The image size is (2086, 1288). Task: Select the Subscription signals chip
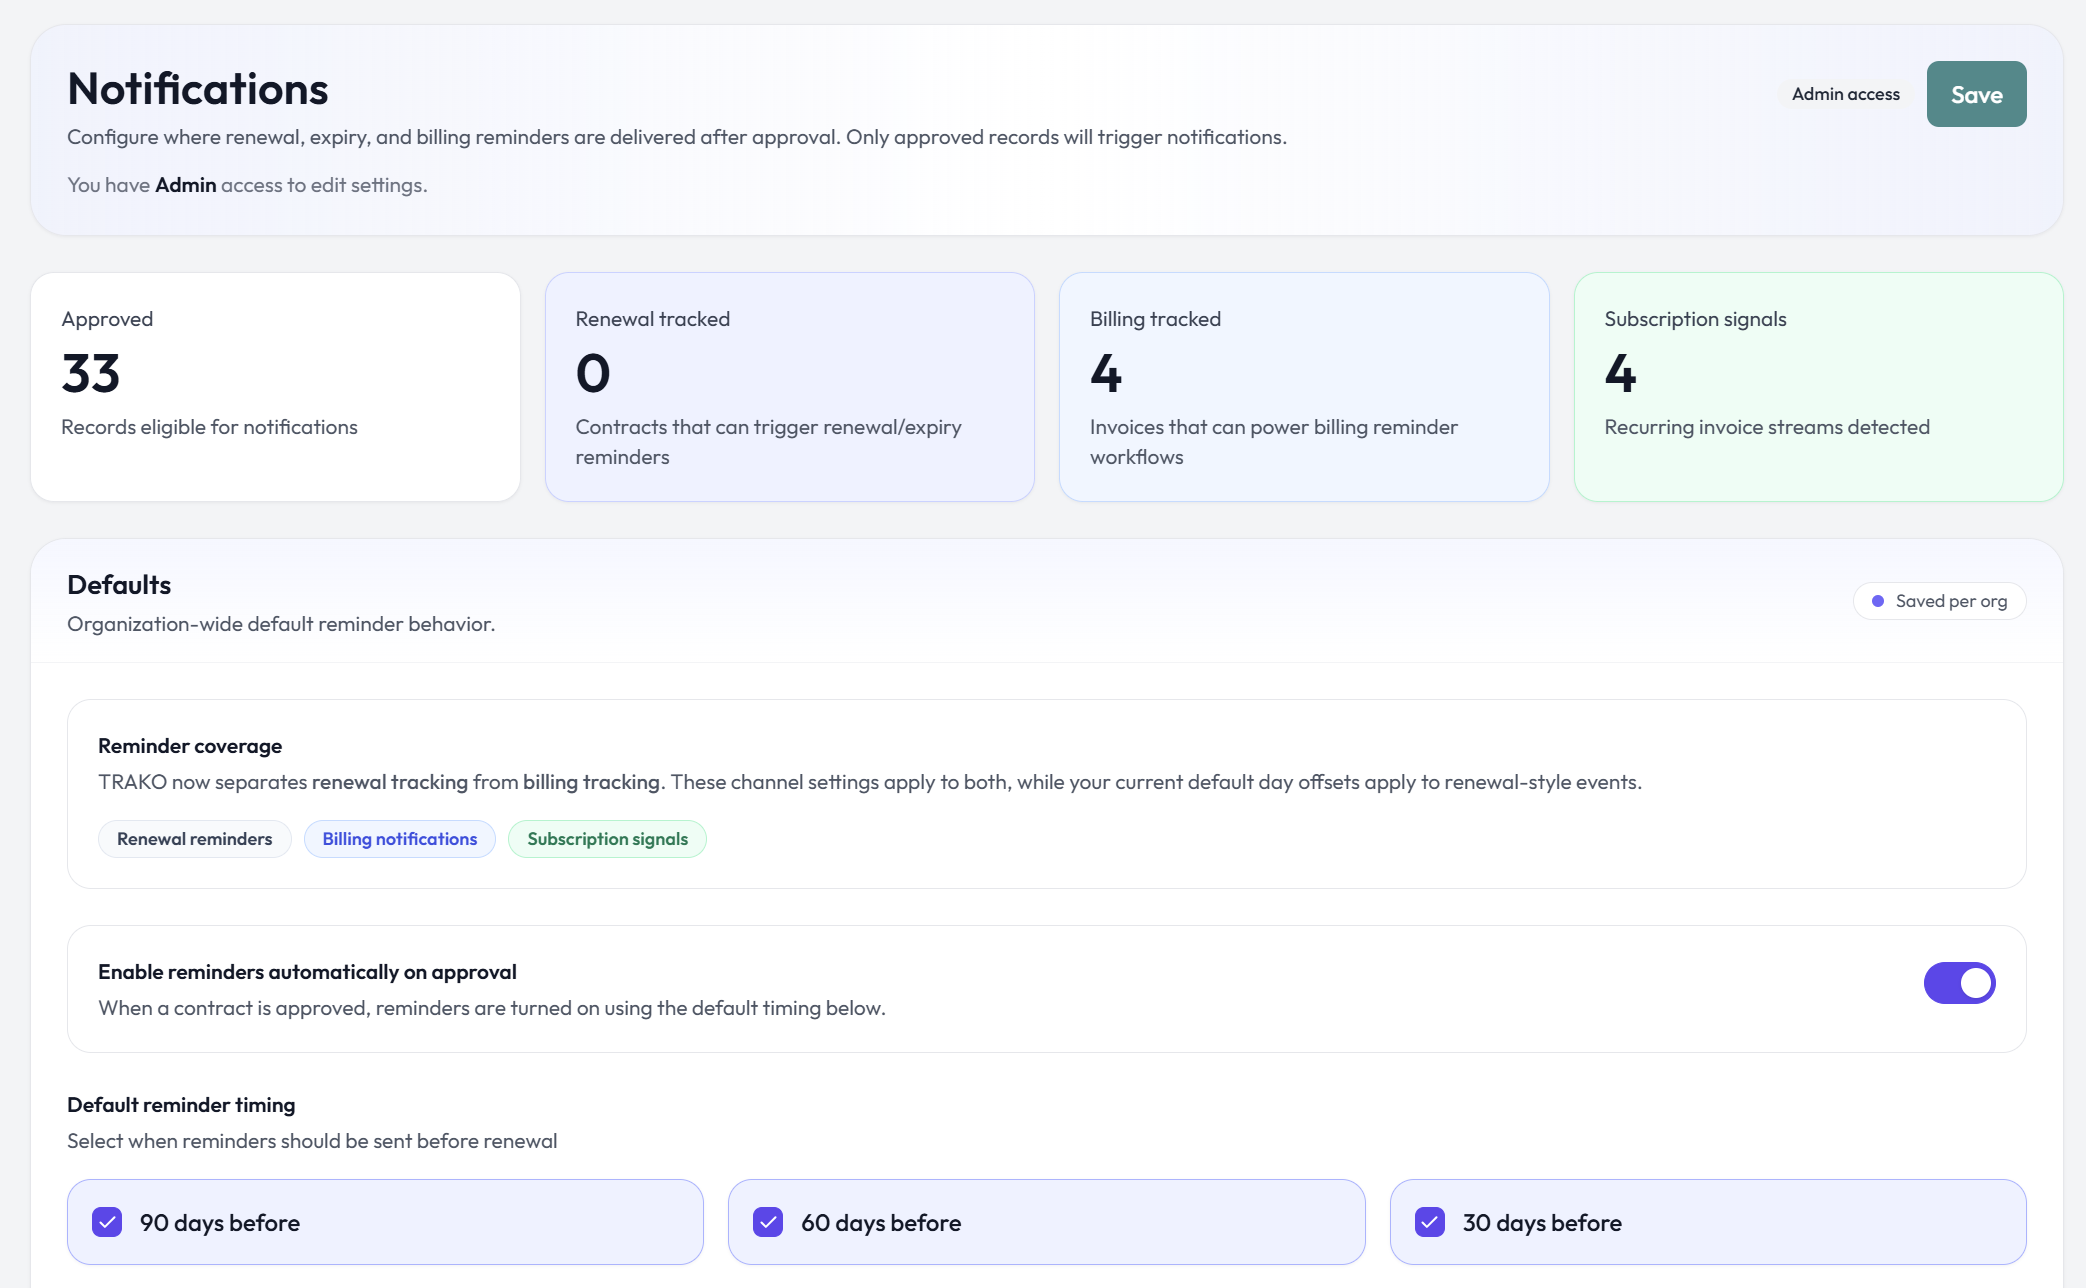pos(606,839)
